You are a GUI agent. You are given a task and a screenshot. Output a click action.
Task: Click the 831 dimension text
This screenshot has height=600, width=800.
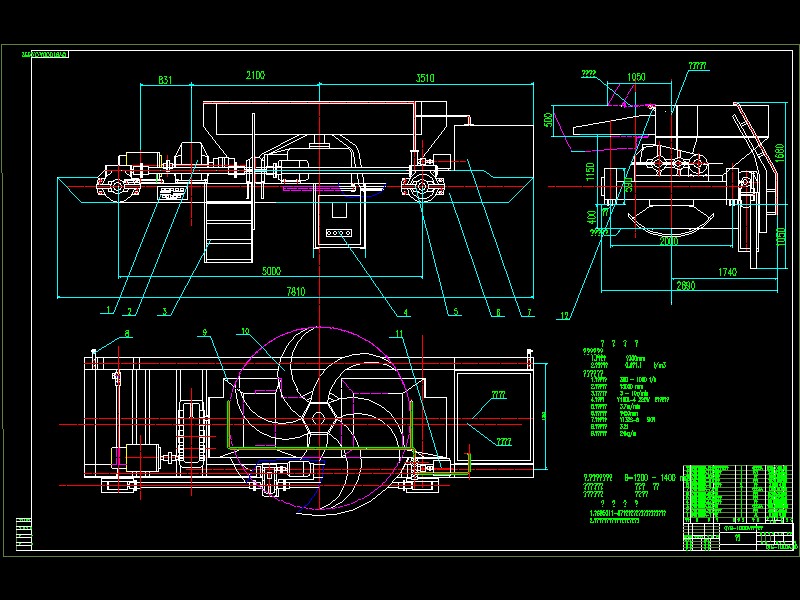[x=165, y=80]
